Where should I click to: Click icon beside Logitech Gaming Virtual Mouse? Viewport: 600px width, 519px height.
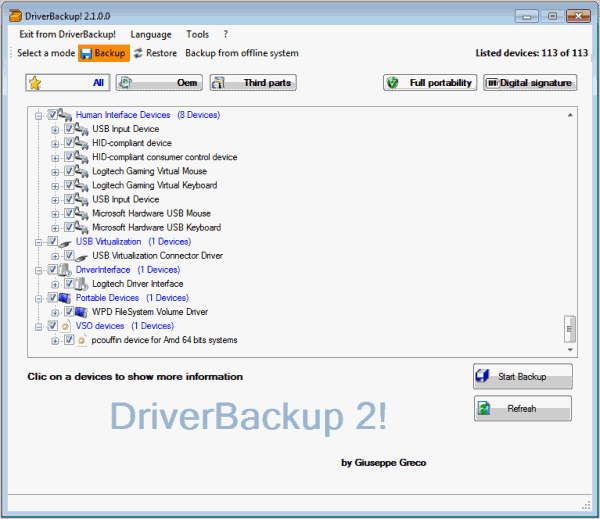pos(82,171)
